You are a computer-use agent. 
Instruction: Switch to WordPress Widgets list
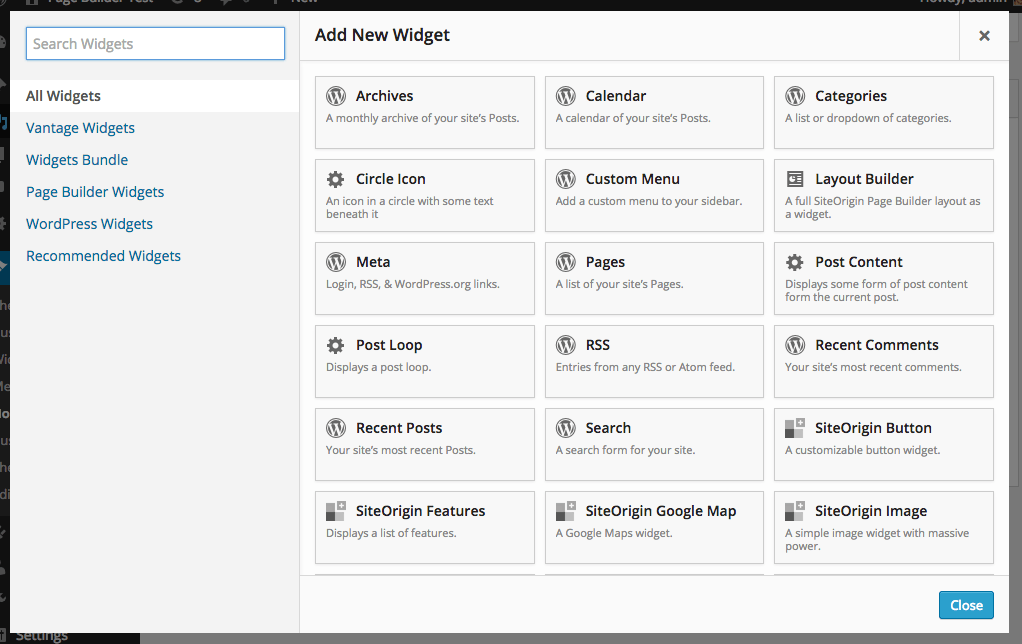(x=89, y=224)
